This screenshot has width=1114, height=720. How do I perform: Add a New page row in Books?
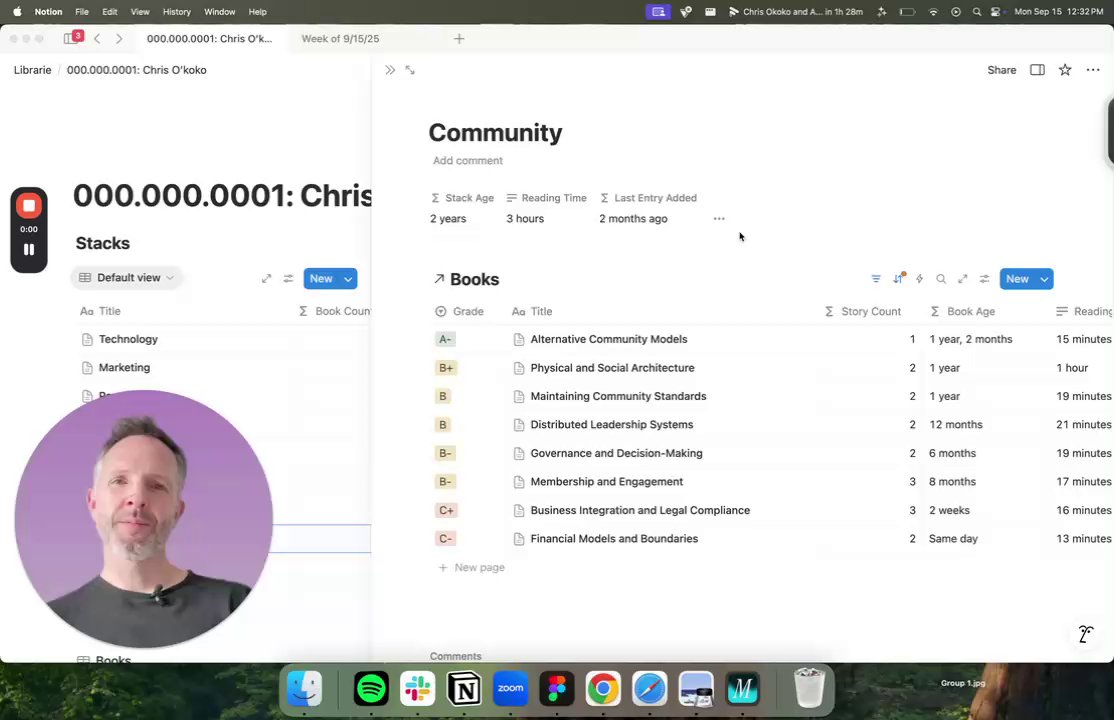coord(472,567)
